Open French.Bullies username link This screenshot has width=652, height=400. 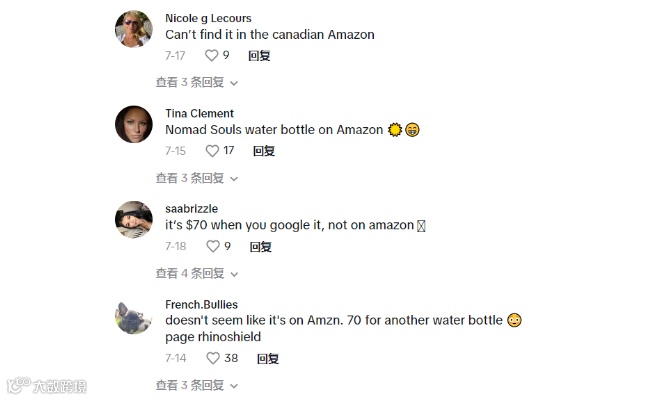(201, 304)
